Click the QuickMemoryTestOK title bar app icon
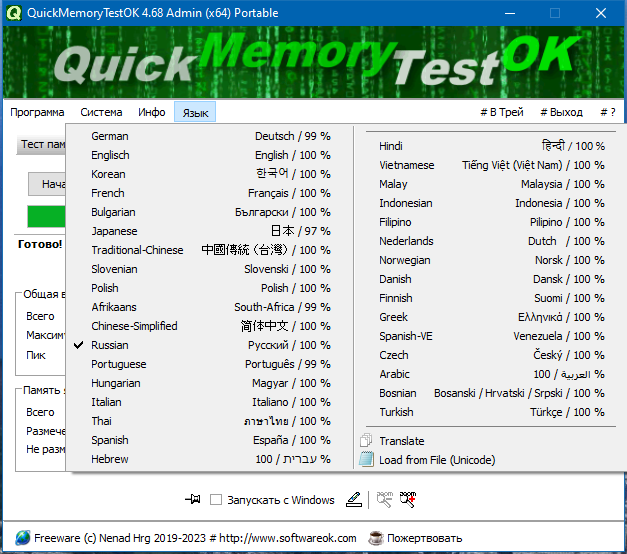 pos(14,13)
